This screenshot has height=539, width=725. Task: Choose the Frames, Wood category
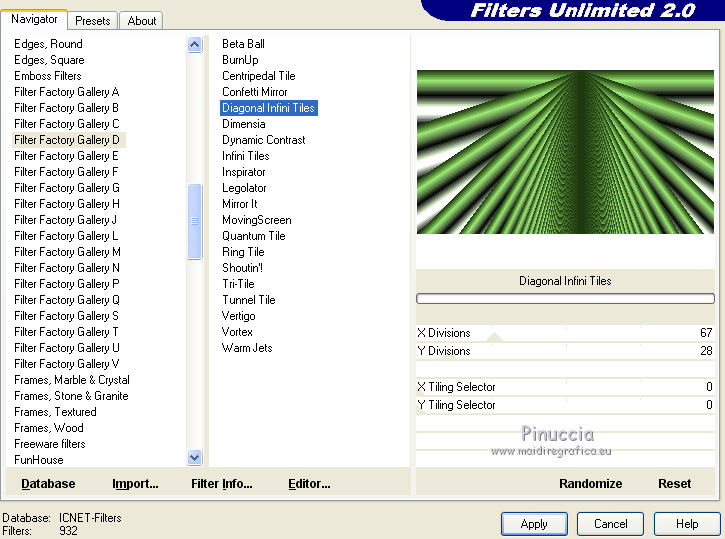pos(49,428)
